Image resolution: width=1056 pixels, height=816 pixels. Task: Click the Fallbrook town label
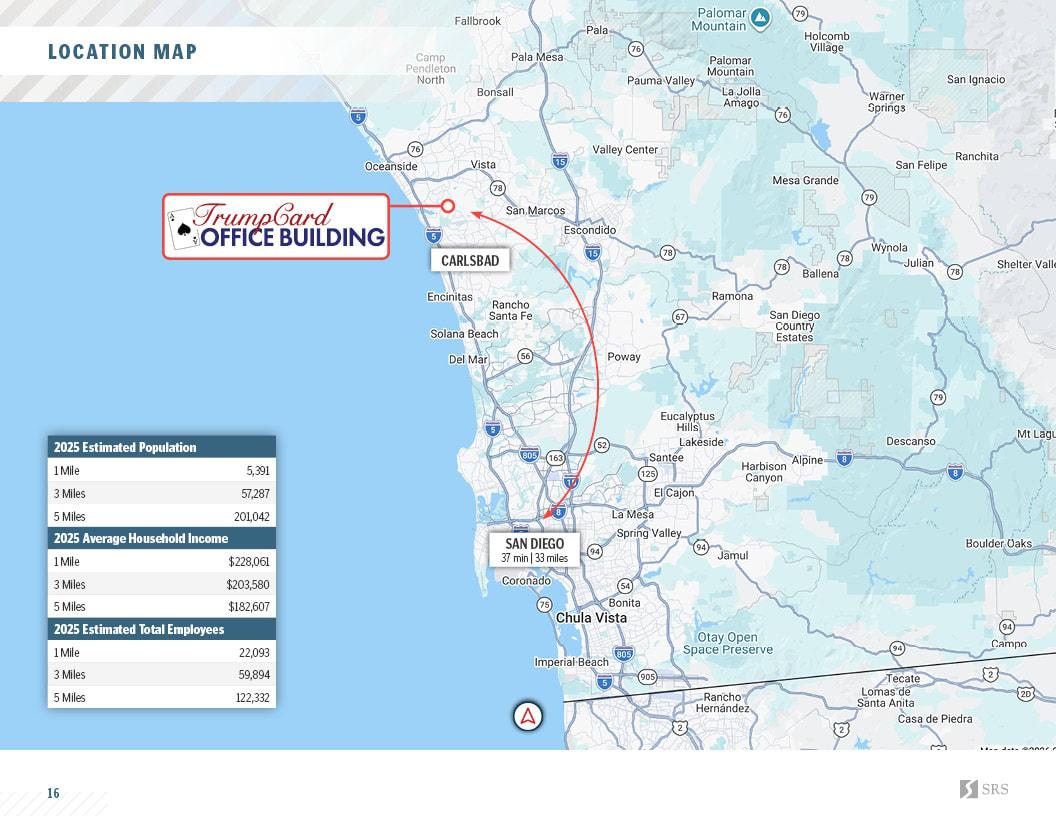pyautogui.click(x=477, y=21)
